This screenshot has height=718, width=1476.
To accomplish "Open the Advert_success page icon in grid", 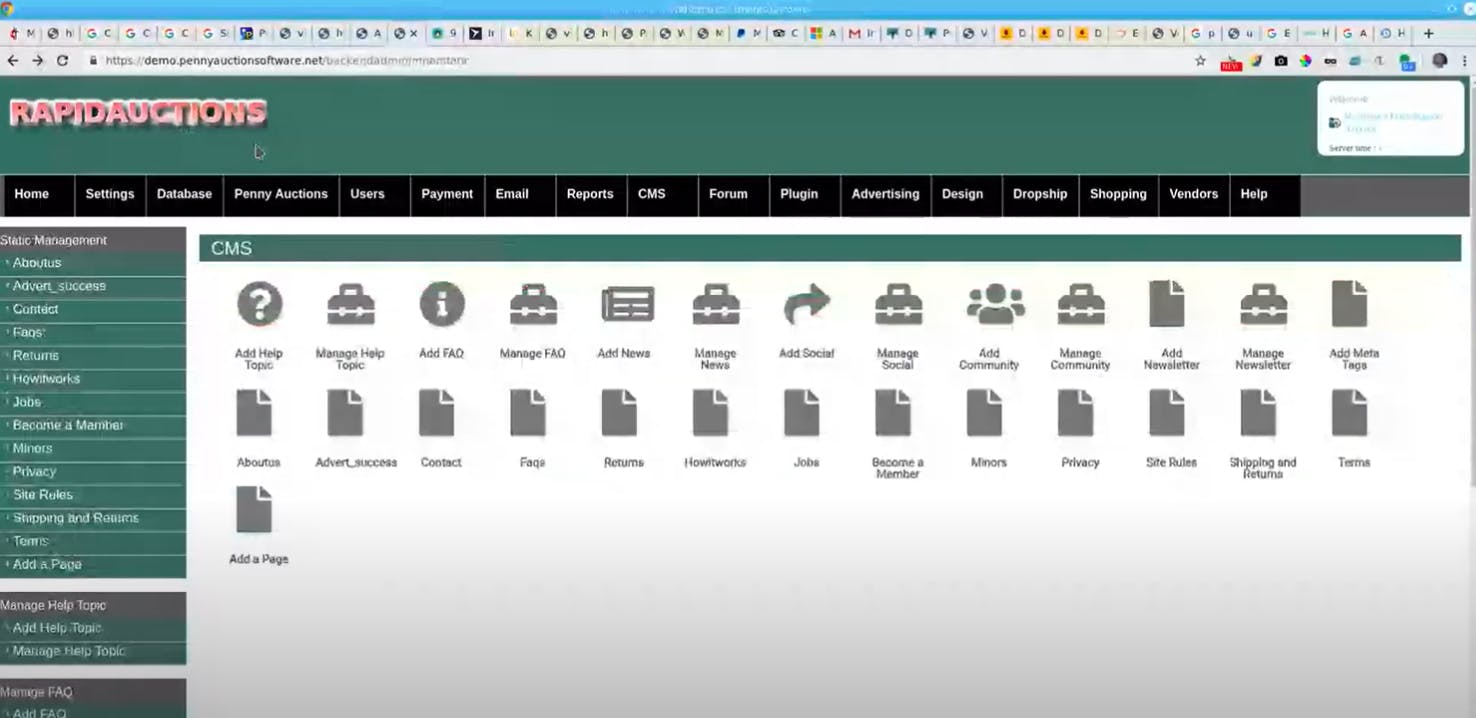I will tap(345, 413).
